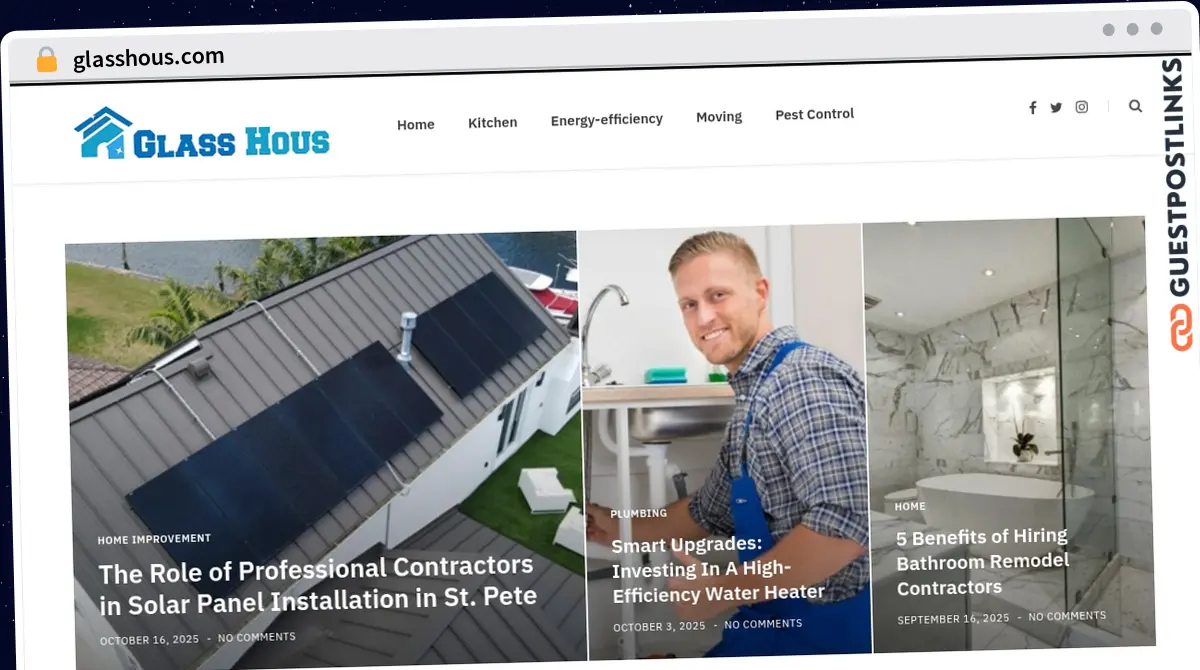1200x670 pixels.
Task: Click the search magnifier icon
Action: (1135, 105)
